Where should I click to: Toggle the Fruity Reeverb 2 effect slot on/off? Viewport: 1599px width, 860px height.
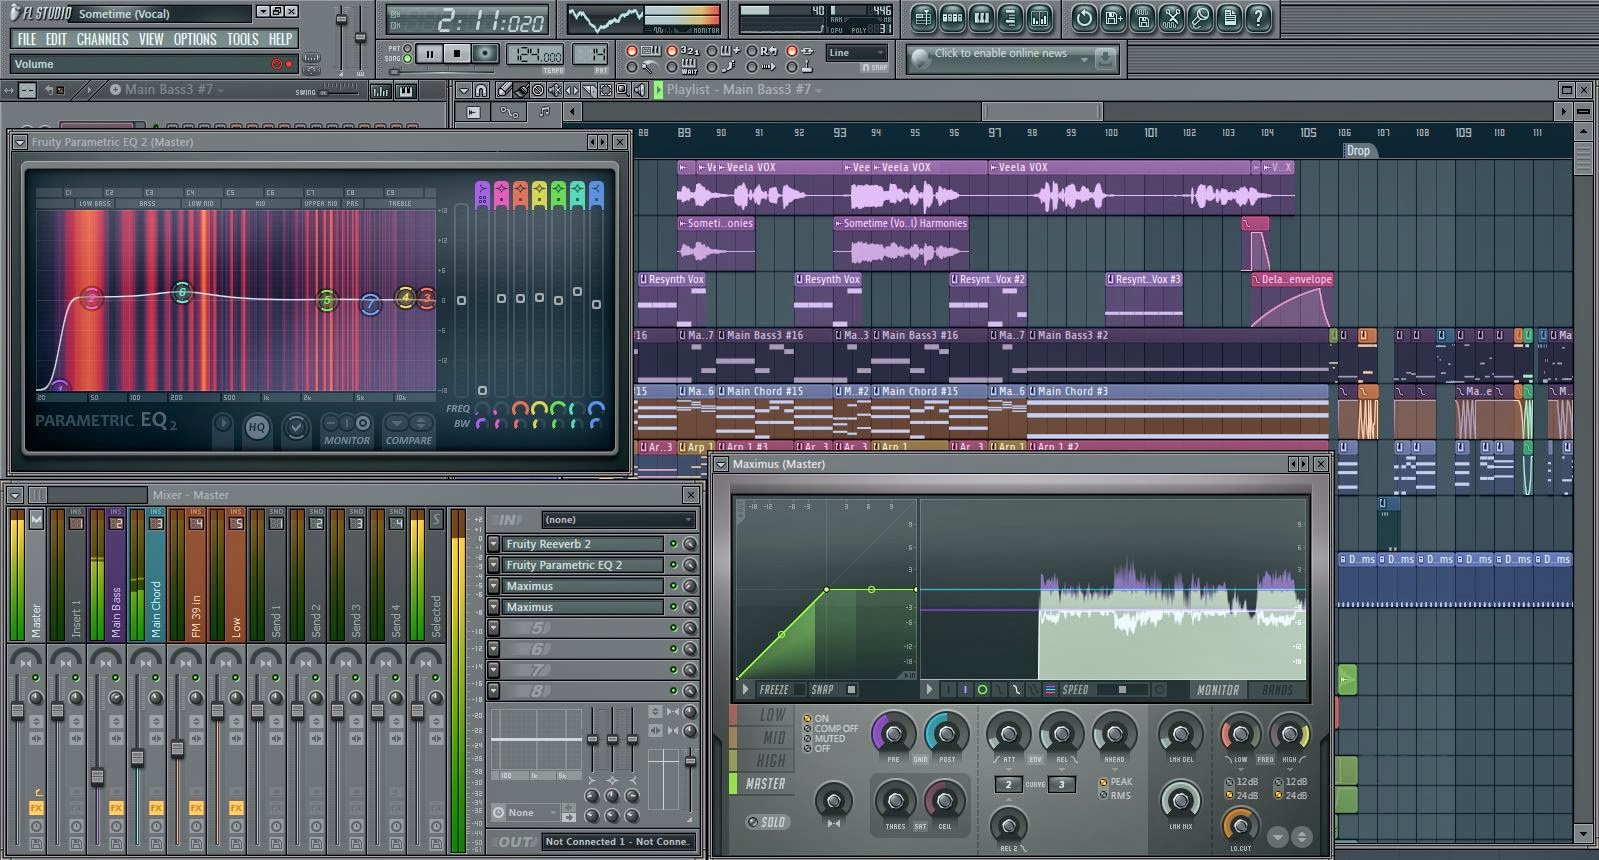[x=674, y=544]
